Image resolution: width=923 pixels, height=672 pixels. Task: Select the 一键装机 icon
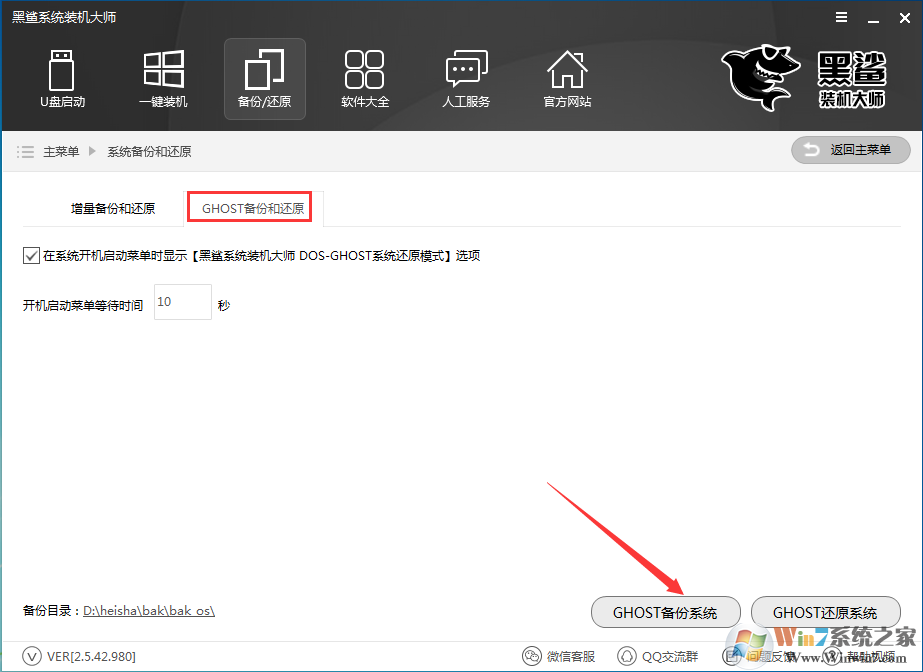(x=163, y=79)
